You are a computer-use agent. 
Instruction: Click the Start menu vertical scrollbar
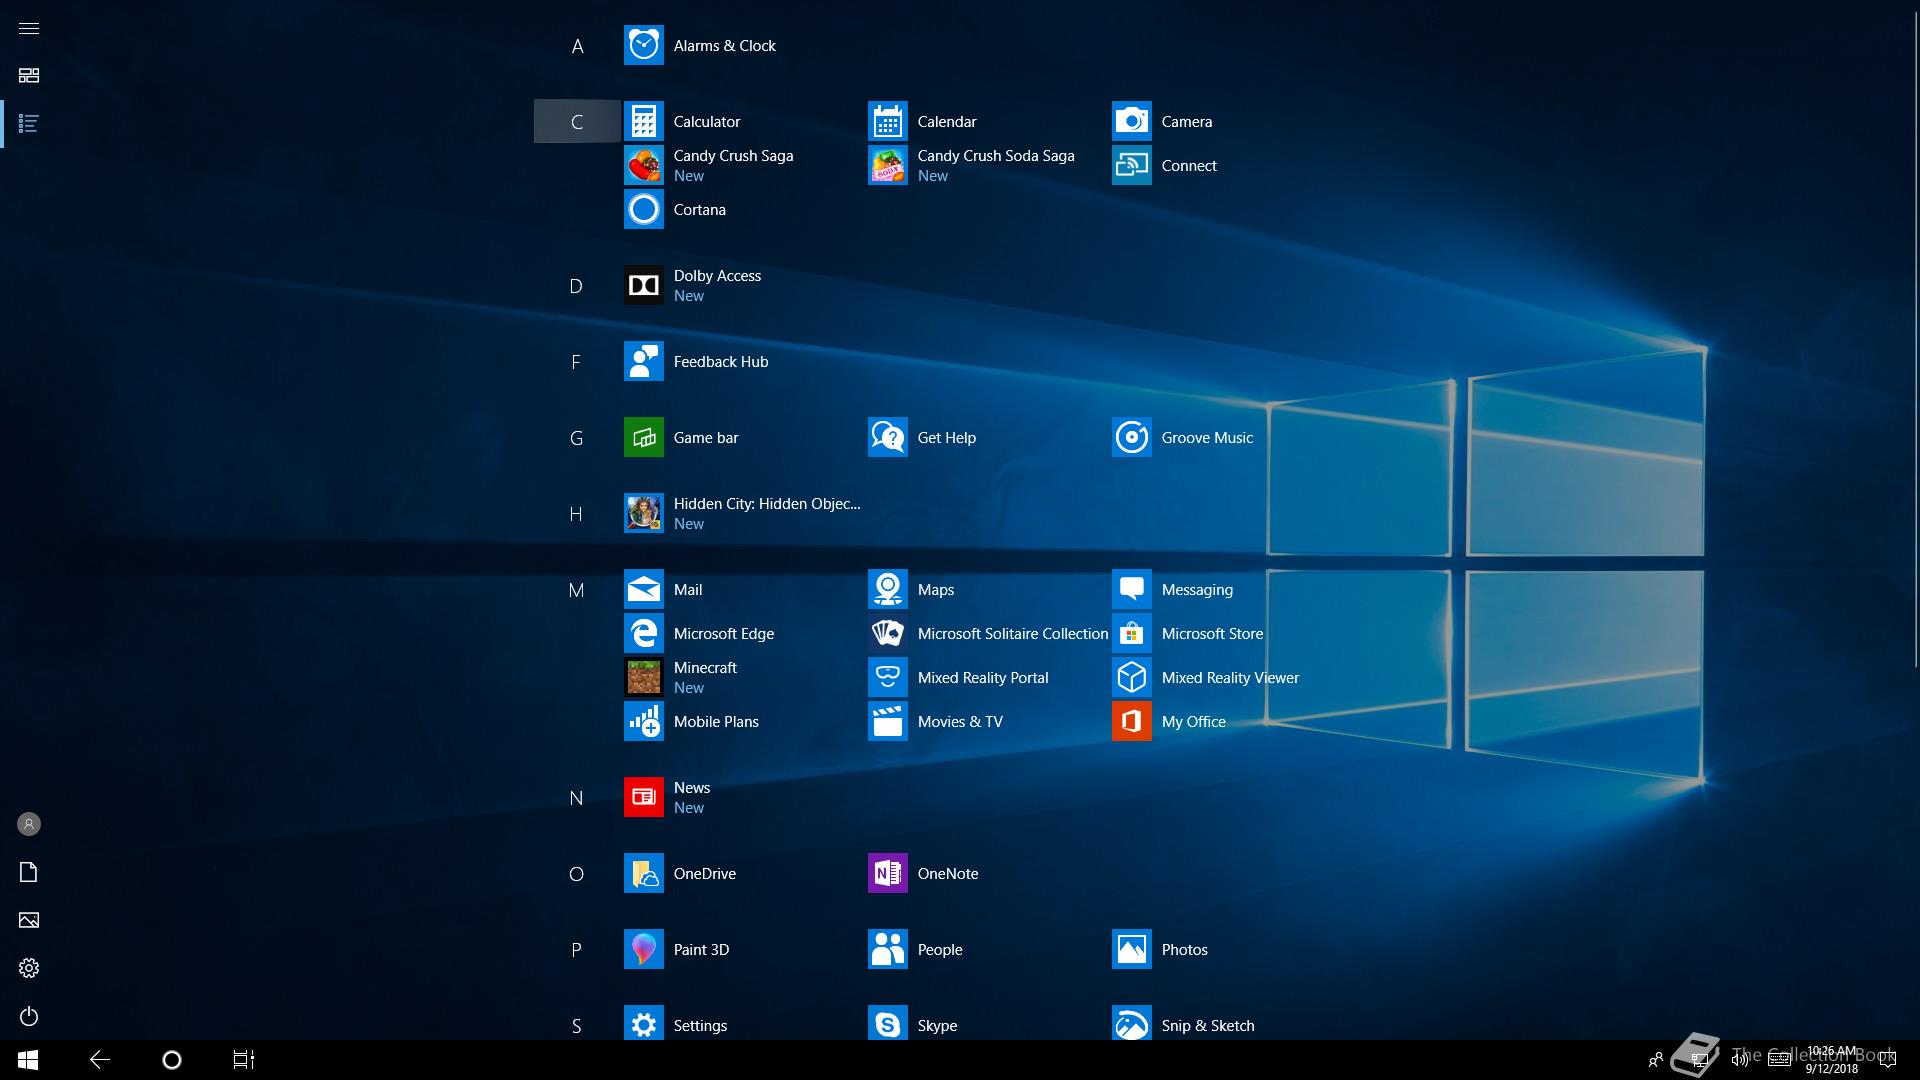[1914, 340]
